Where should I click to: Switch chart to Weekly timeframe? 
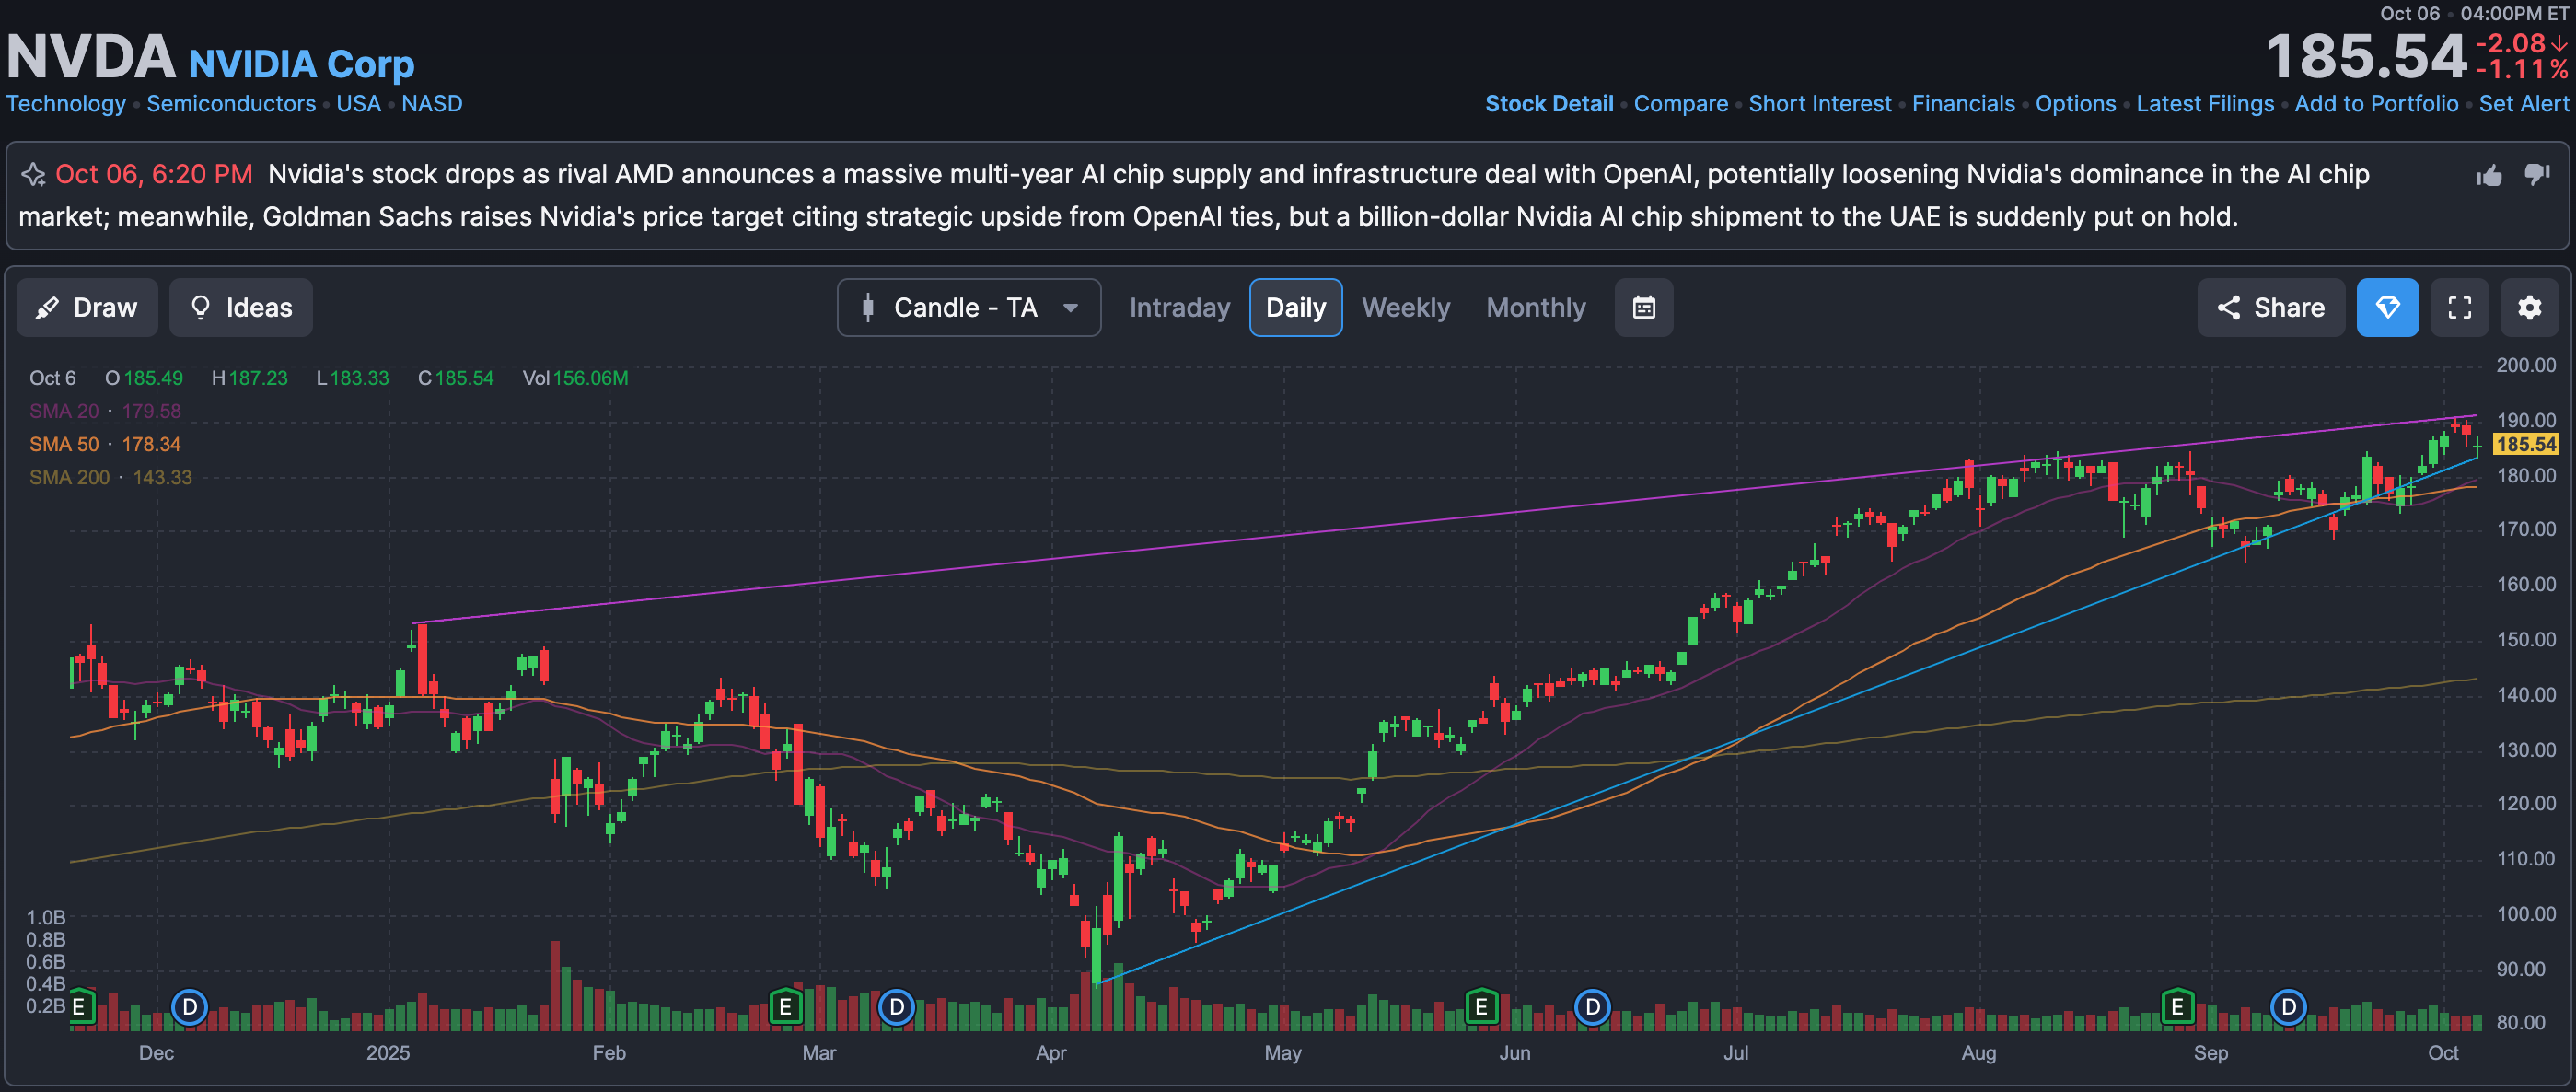(x=1405, y=307)
